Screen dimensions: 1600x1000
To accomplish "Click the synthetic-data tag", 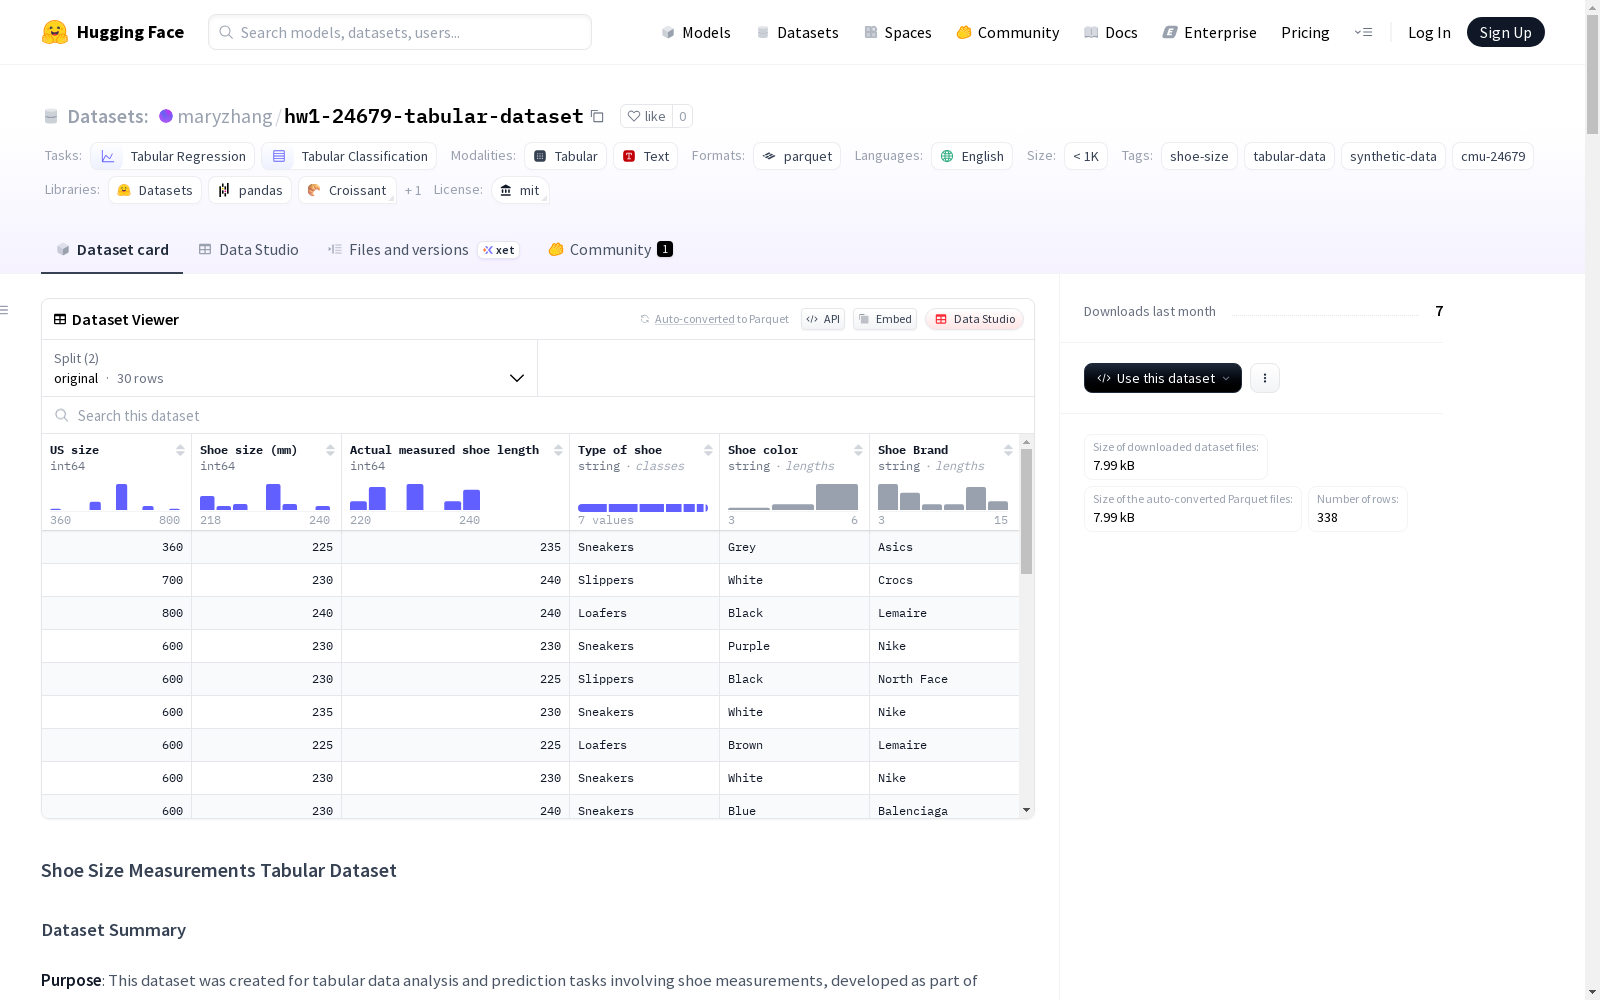I will tap(1393, 156).
